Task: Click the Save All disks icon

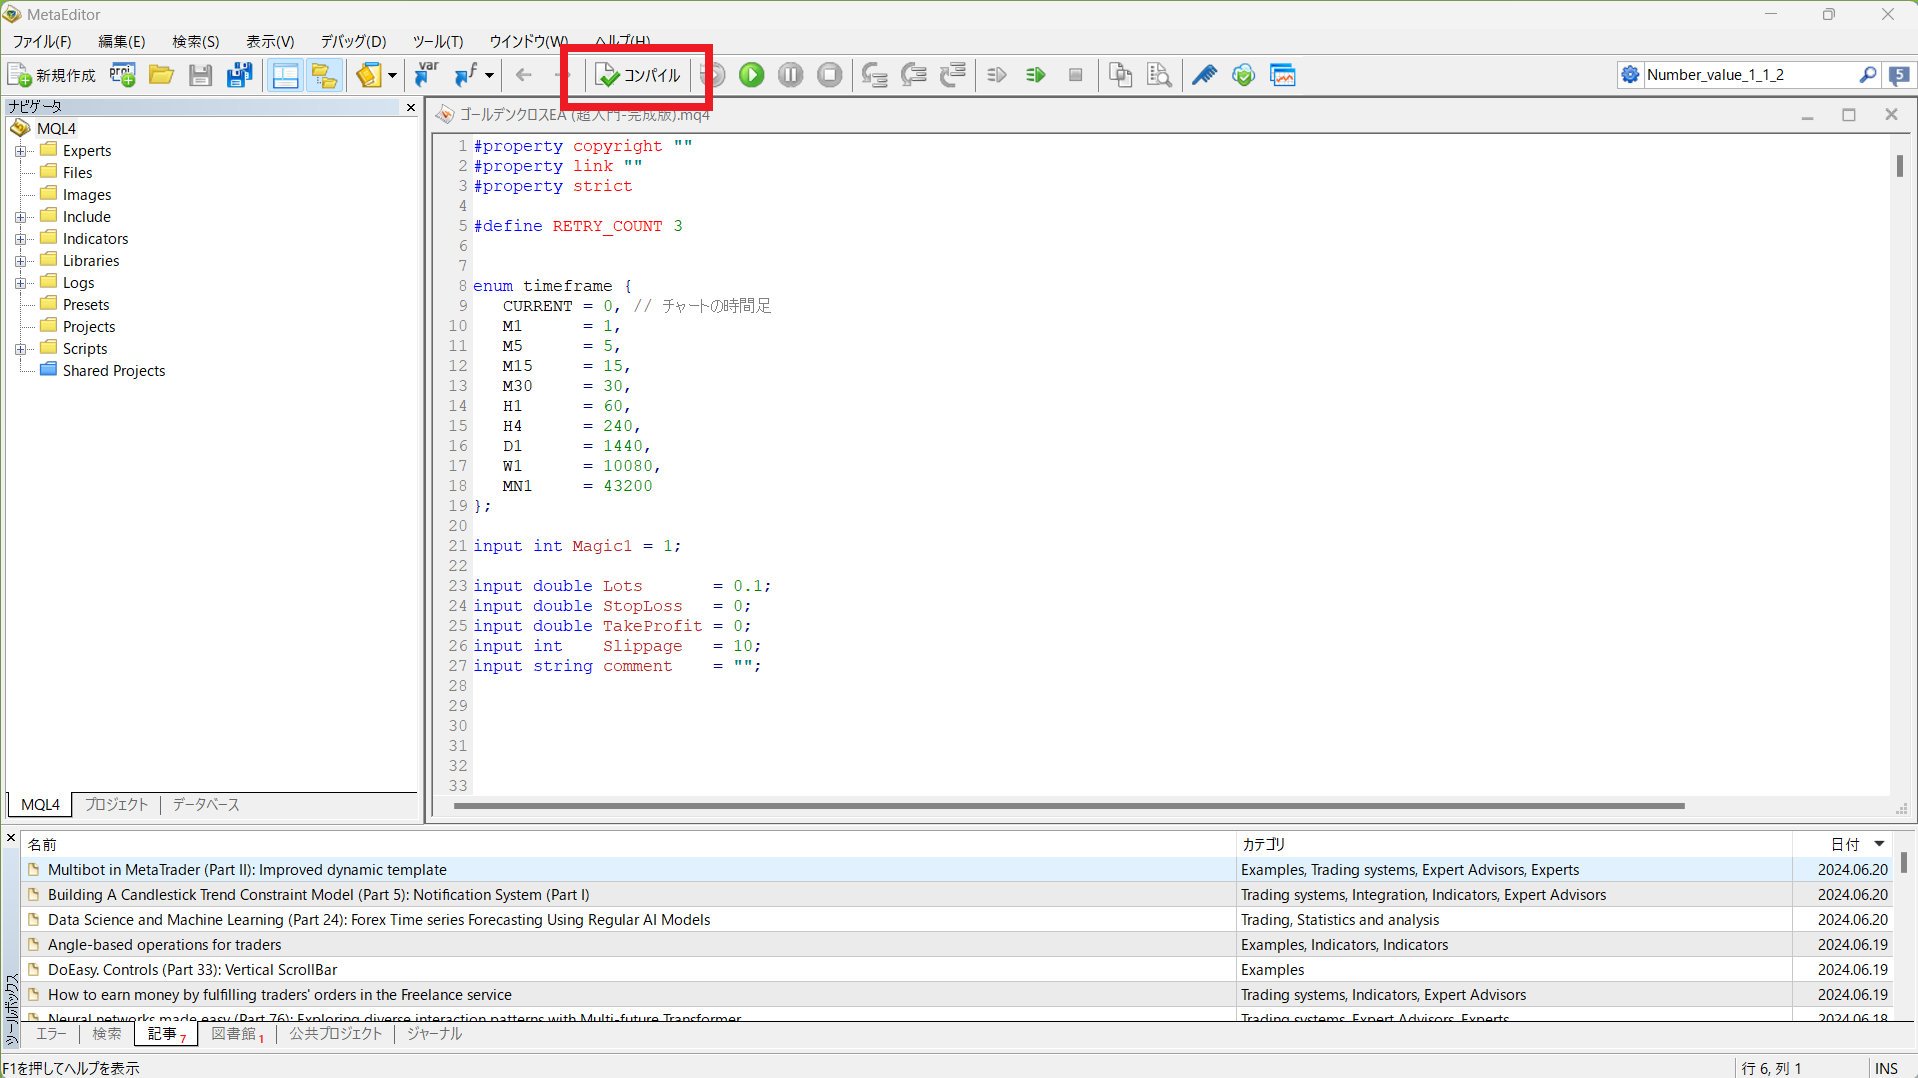Action: point(240,75)
